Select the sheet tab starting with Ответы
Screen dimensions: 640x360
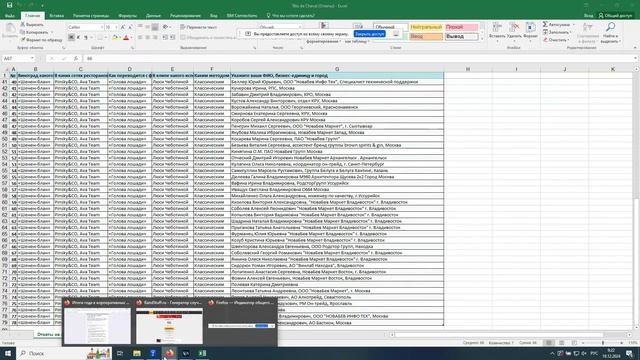48,334
